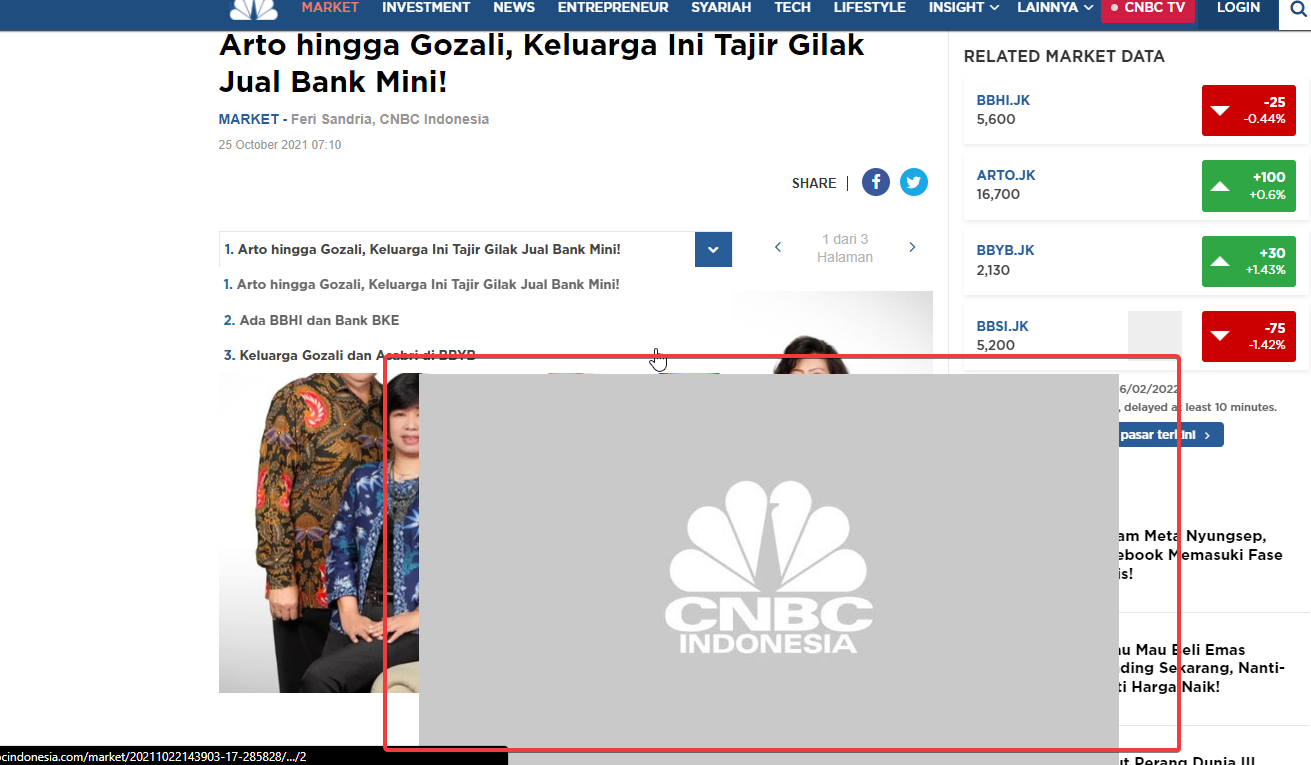Click the pasar terkini button
1311x765 pixels.
click(1170, 434)
